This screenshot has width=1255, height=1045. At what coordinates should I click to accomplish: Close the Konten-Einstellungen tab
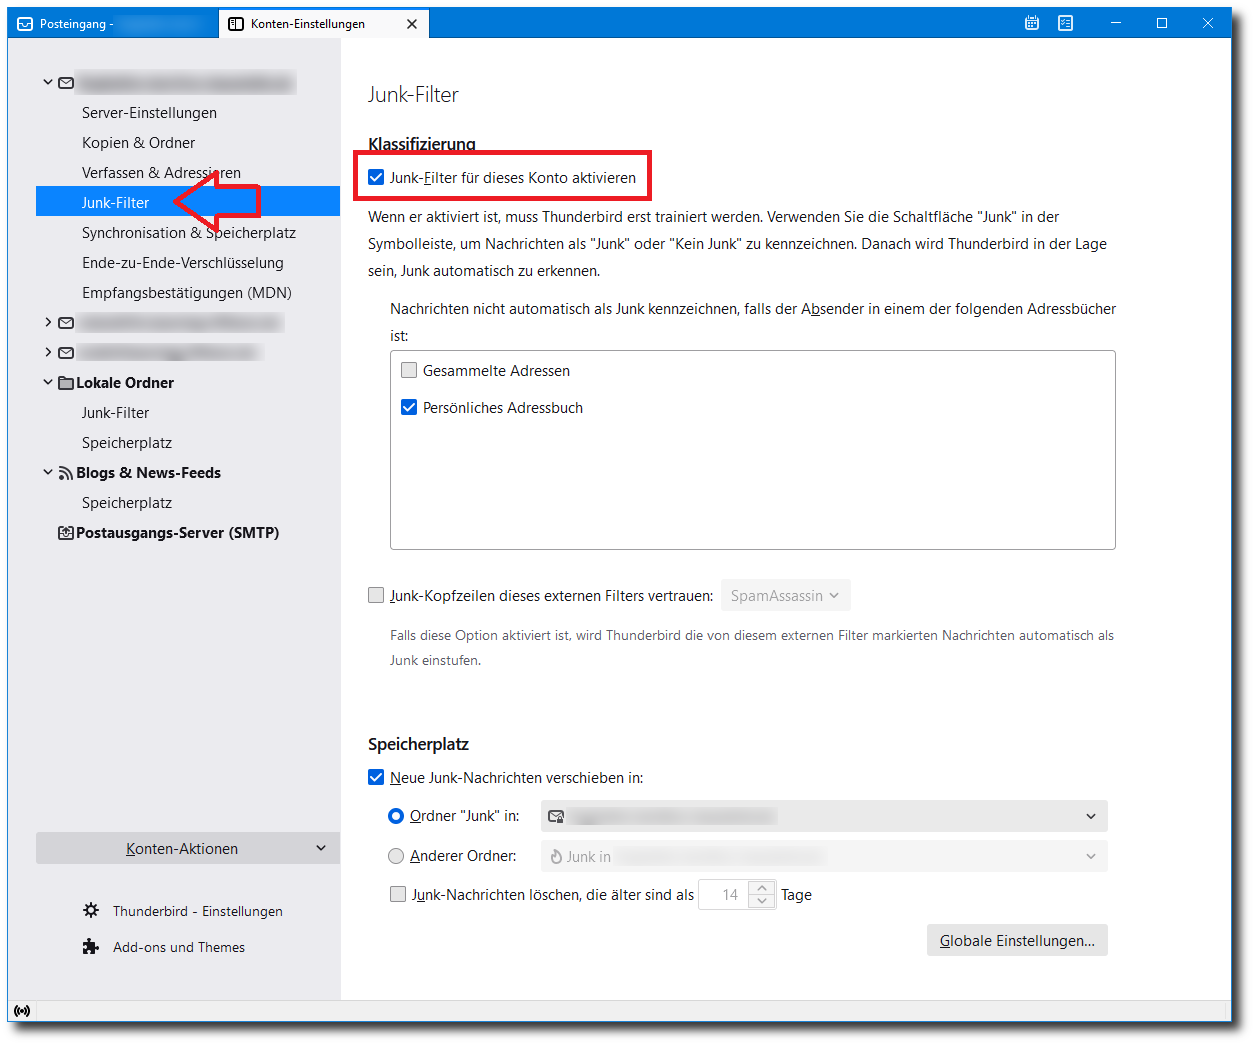tap(412, 24)
